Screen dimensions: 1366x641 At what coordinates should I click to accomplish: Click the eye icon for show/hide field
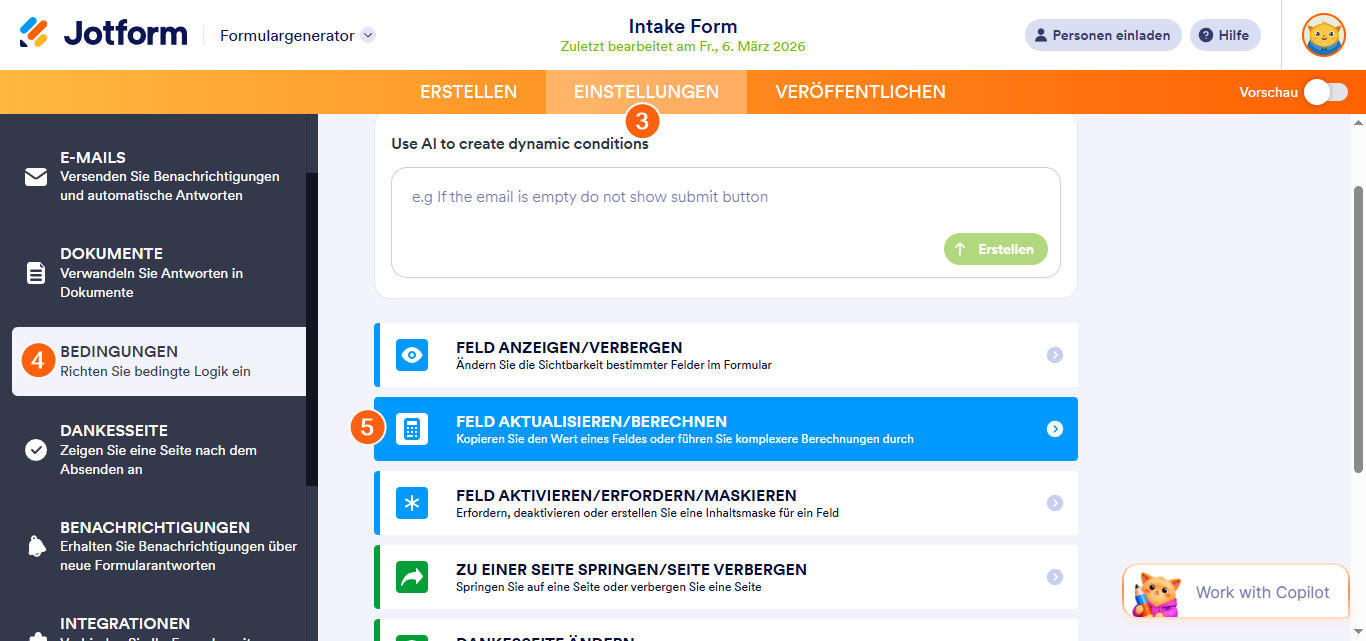pos(411,355)
